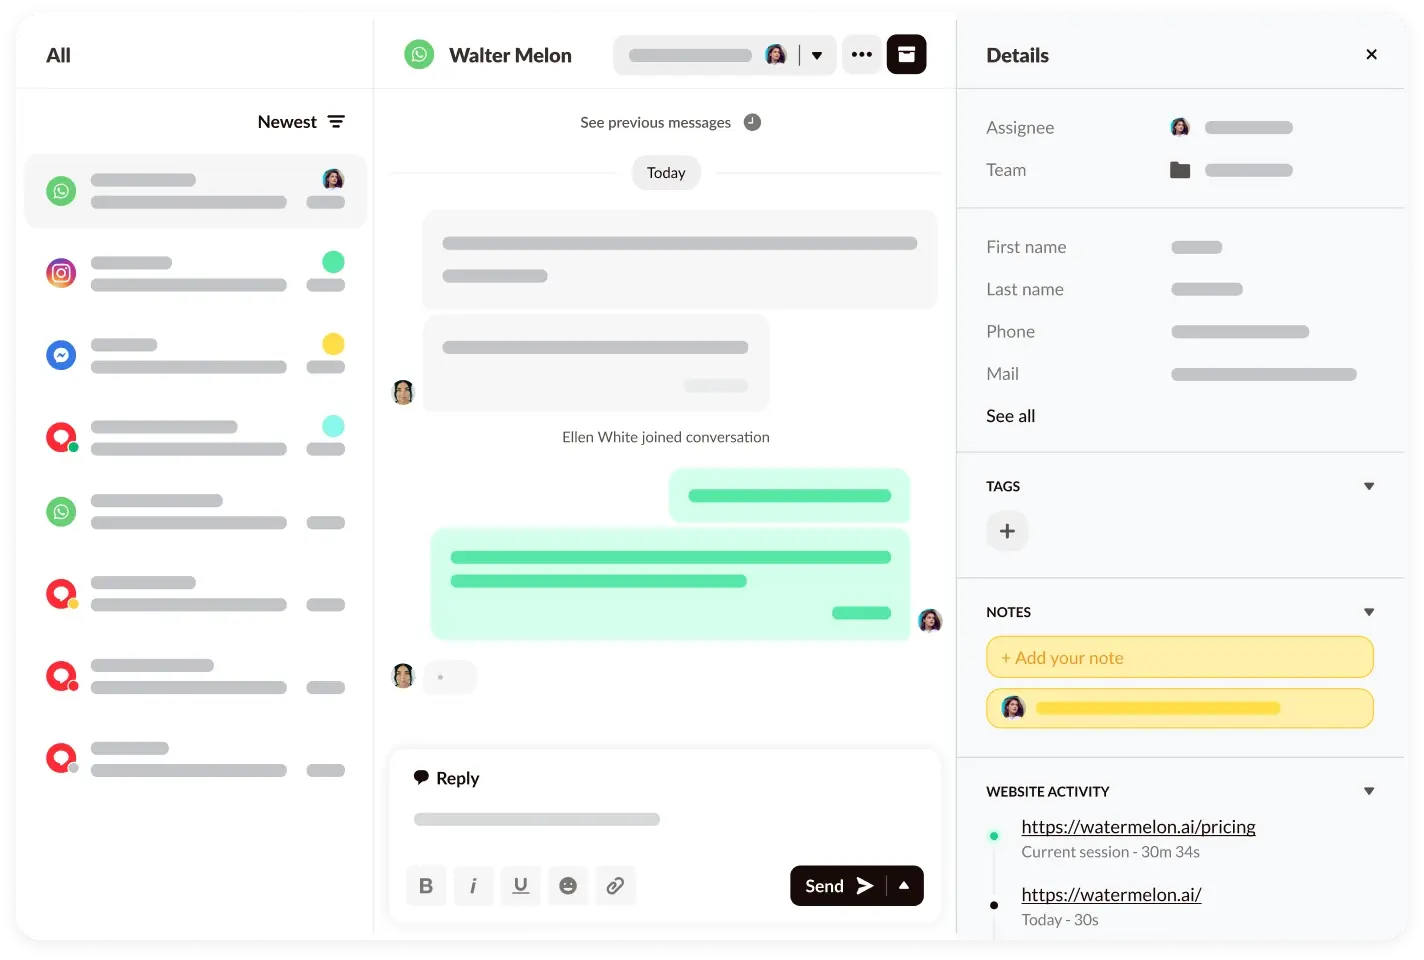
Task: Collapse the WEBSITE ACTIVITY section
Action: pos(1368,790)
